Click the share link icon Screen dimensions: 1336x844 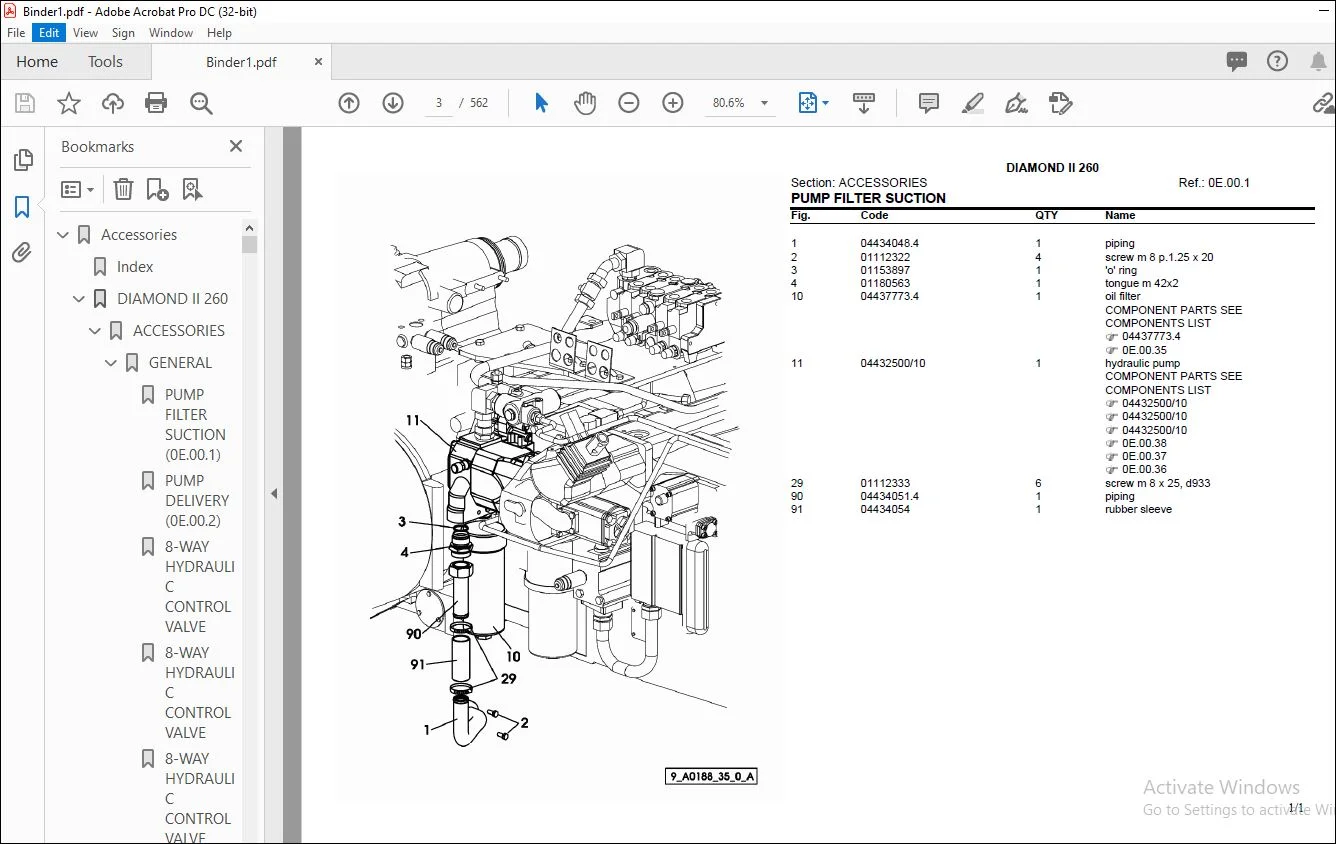pyautogui.click(x=1324, y=103)
